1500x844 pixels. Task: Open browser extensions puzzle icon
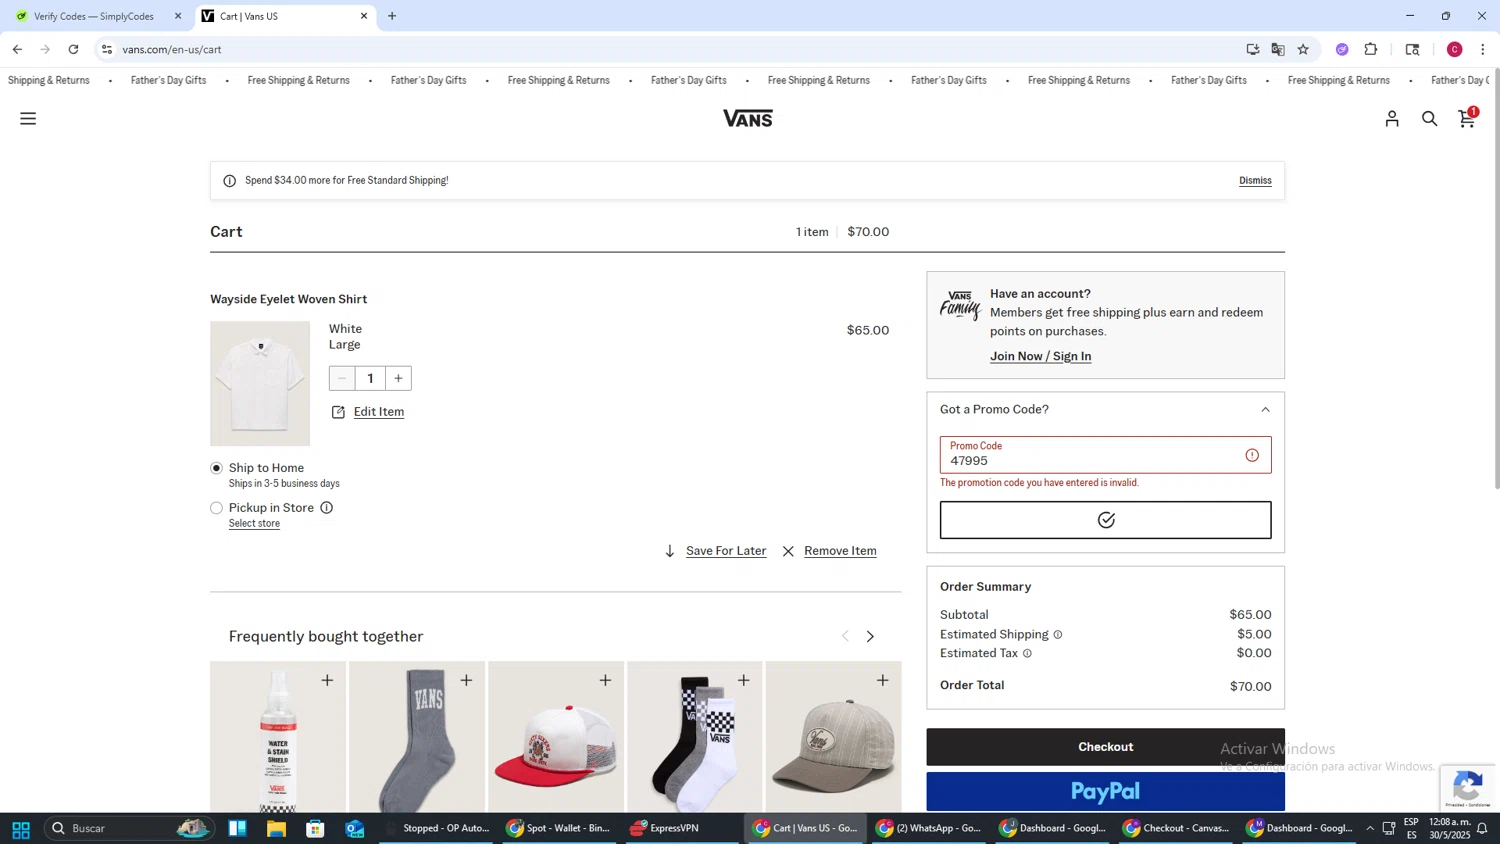[x=1371, y=49]
